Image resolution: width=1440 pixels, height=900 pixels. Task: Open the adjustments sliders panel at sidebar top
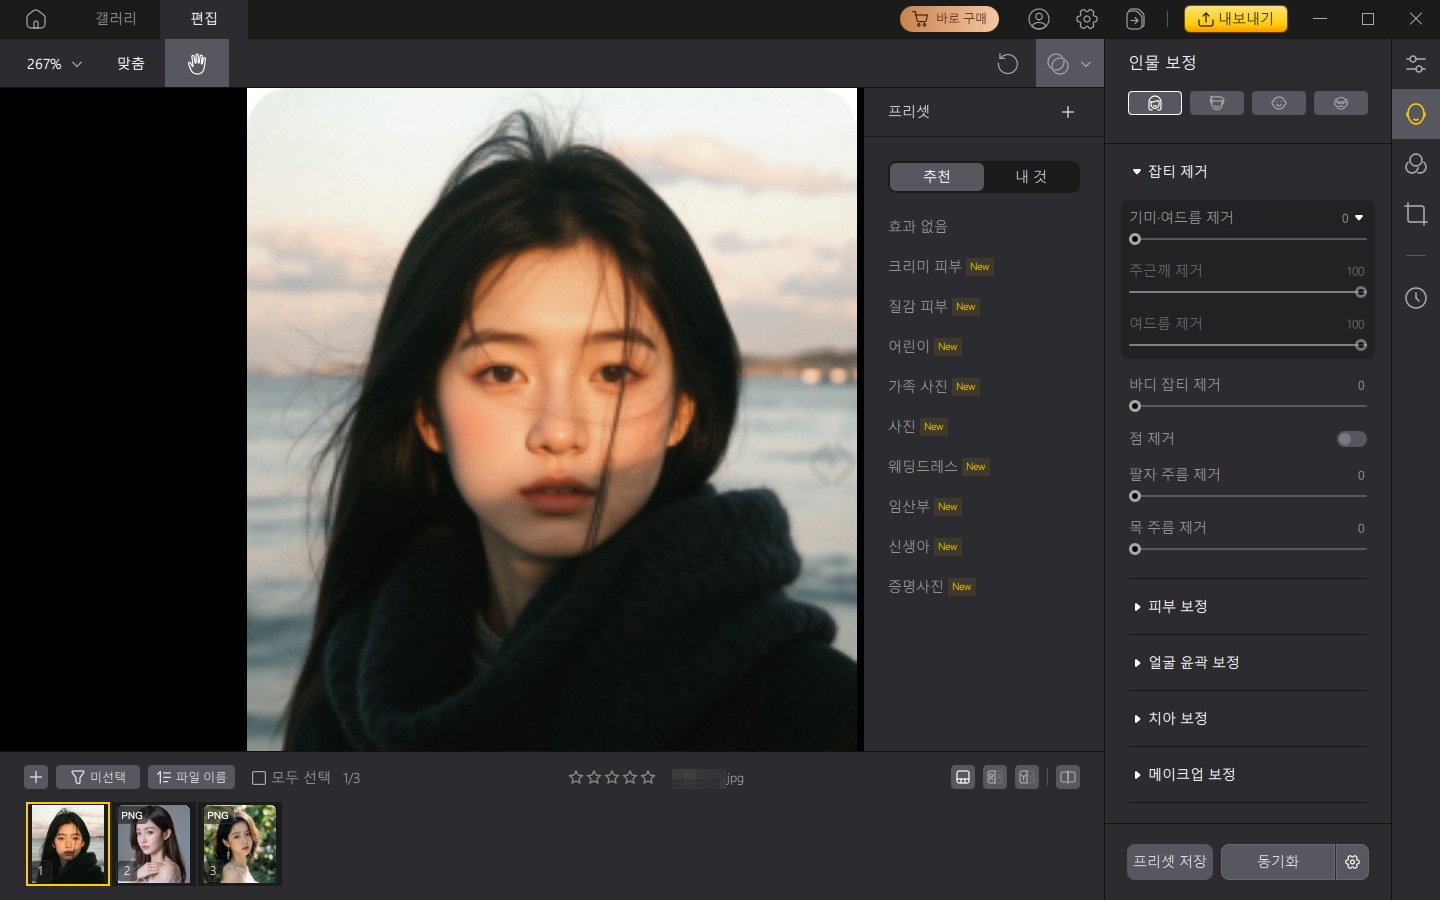(x=1416, y=63)
